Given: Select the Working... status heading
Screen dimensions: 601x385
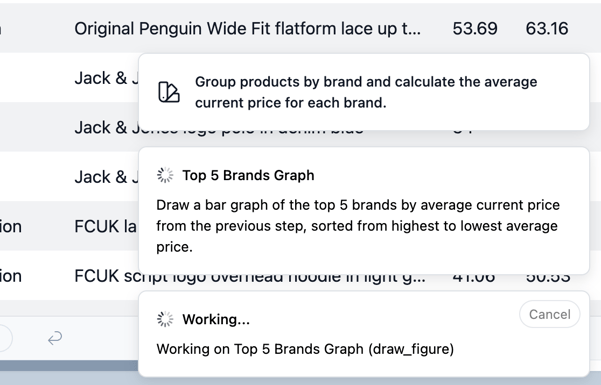Looking at the screenshot, I should point(216,319).
